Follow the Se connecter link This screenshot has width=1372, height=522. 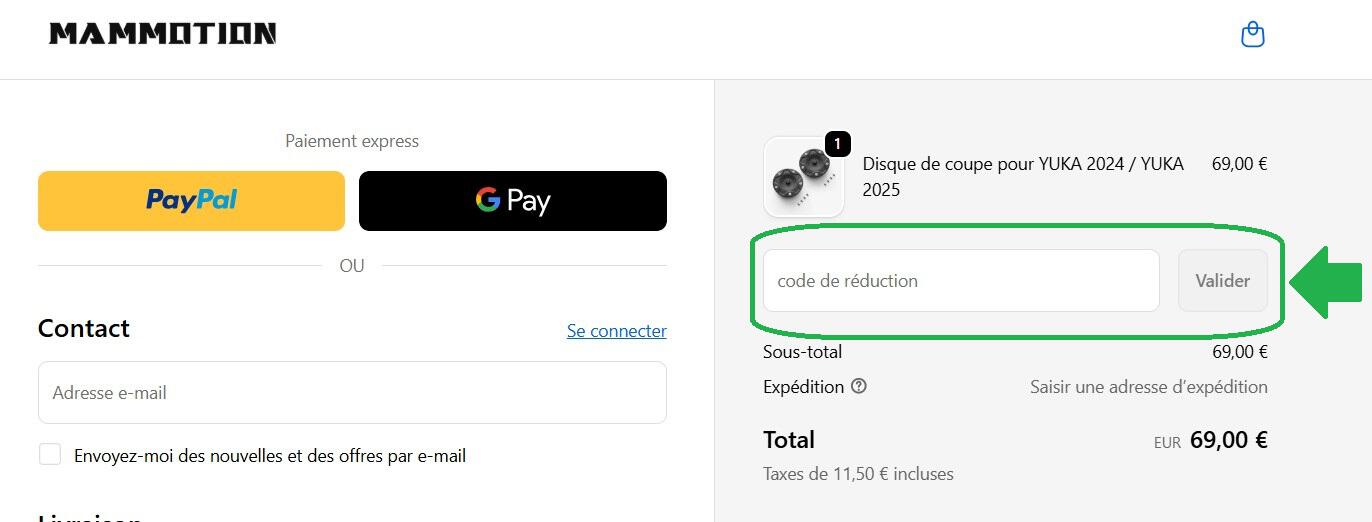pos(616,331)
